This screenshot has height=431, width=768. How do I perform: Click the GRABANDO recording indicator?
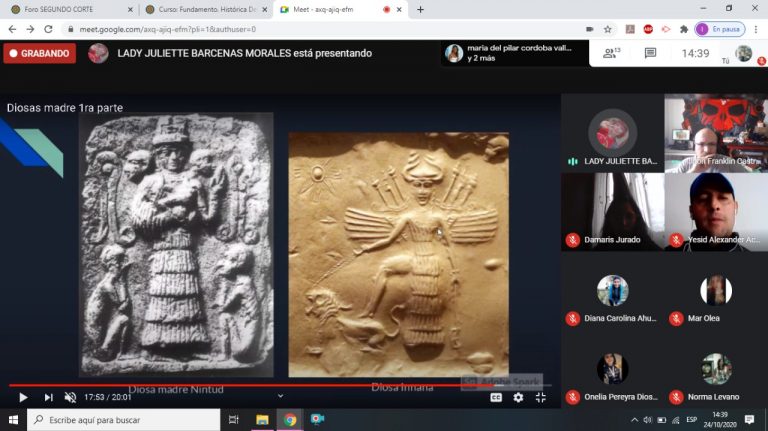[40, 53]
